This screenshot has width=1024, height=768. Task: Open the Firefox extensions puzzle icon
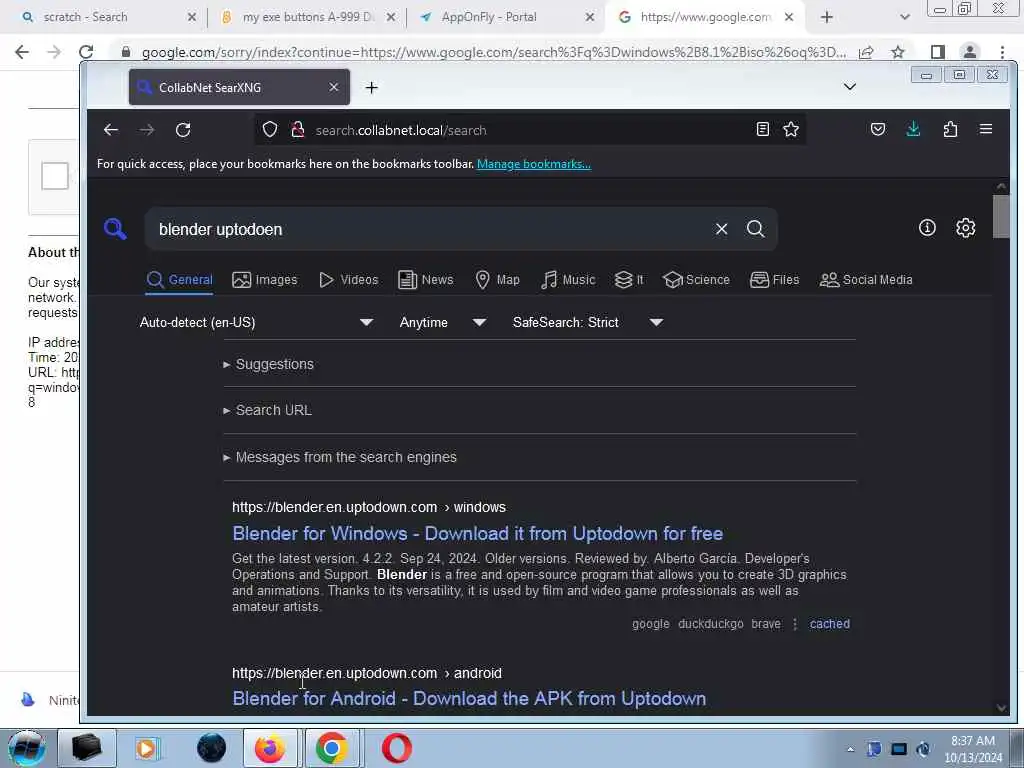click(950, 129)
